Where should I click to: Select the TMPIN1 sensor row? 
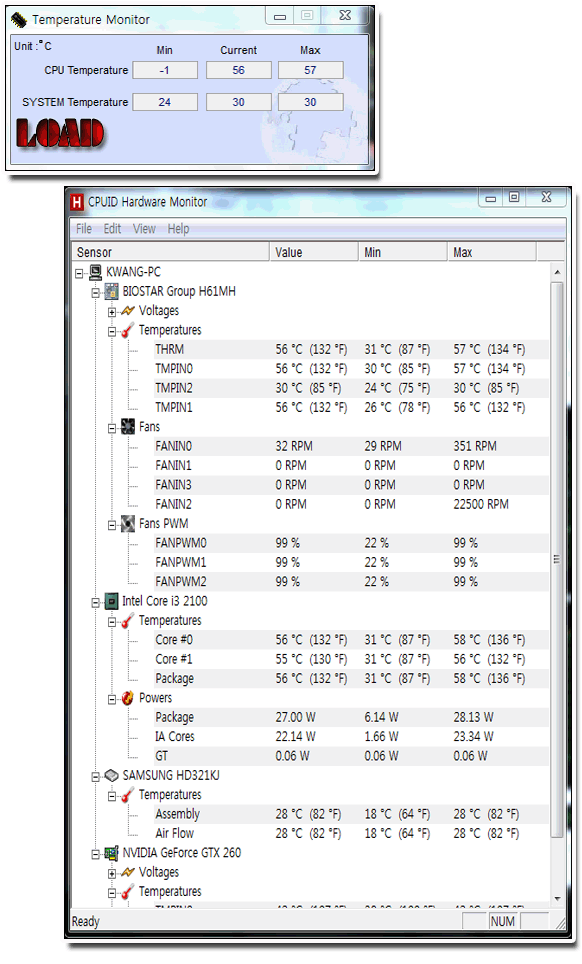pos(351,408)
